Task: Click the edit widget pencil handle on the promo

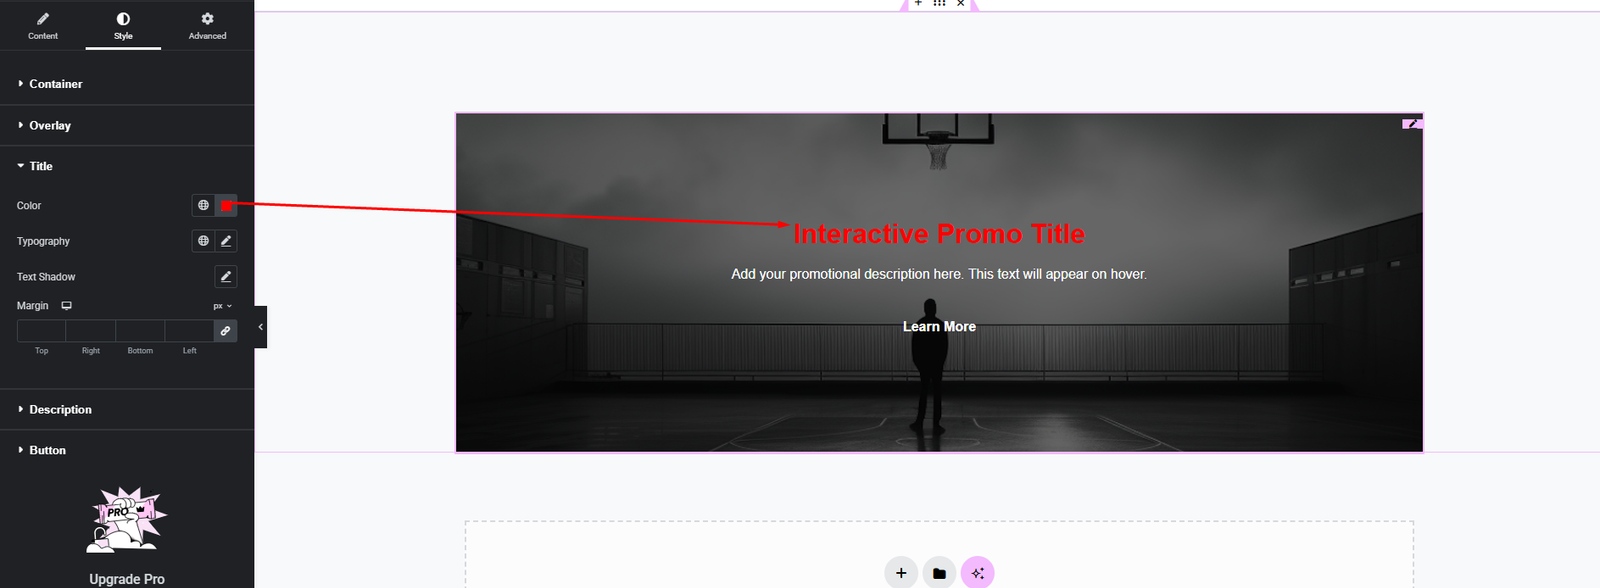Action: [1412, 124]
